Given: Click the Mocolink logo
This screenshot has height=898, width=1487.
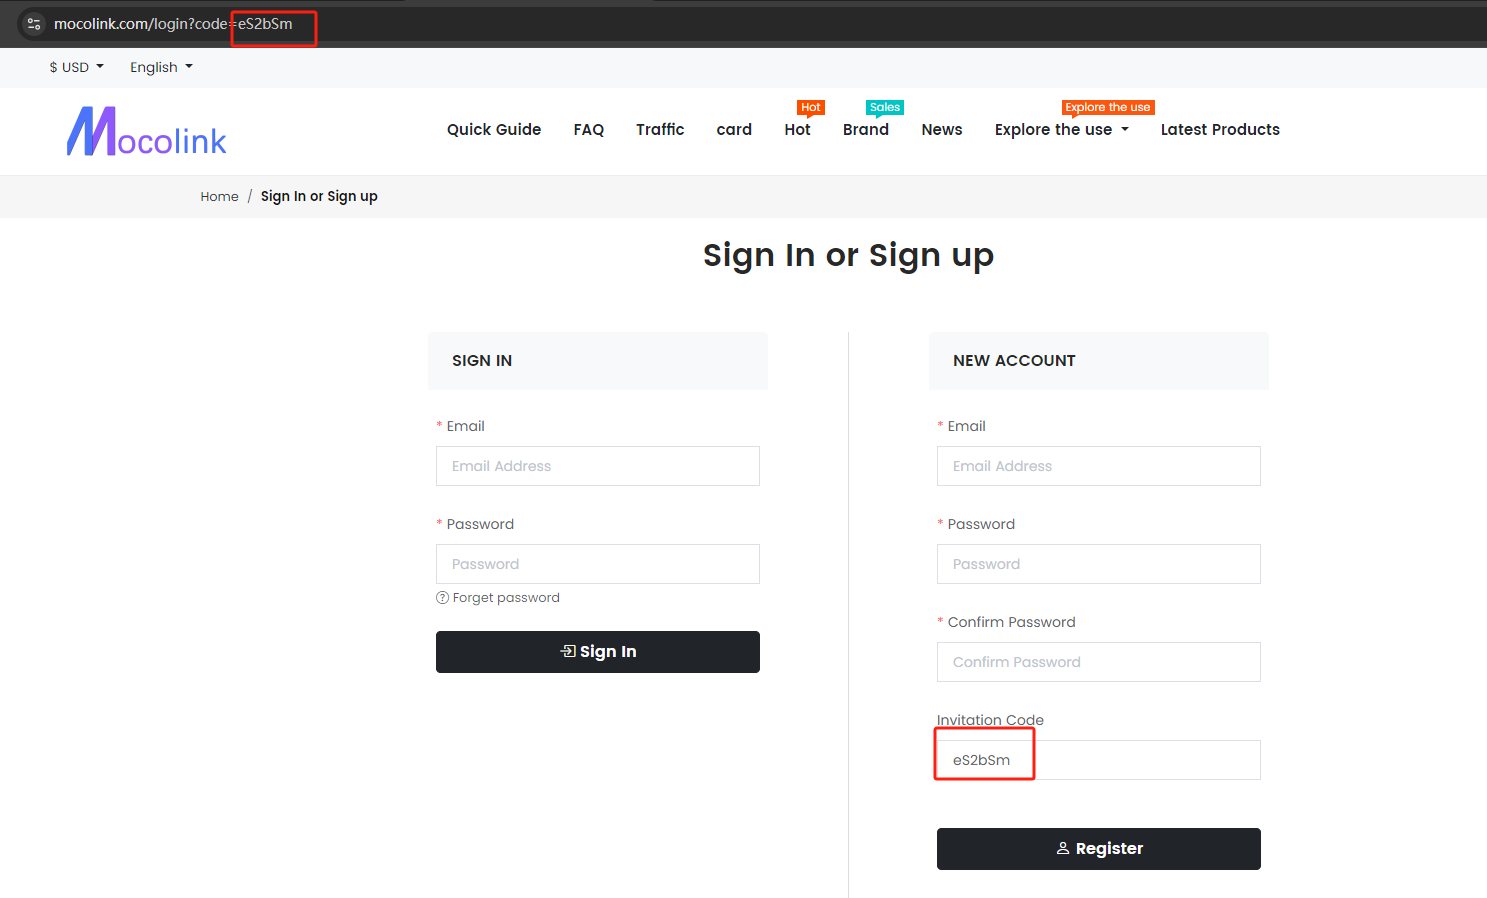Looking at the screenshot, I should coord(147,132).
